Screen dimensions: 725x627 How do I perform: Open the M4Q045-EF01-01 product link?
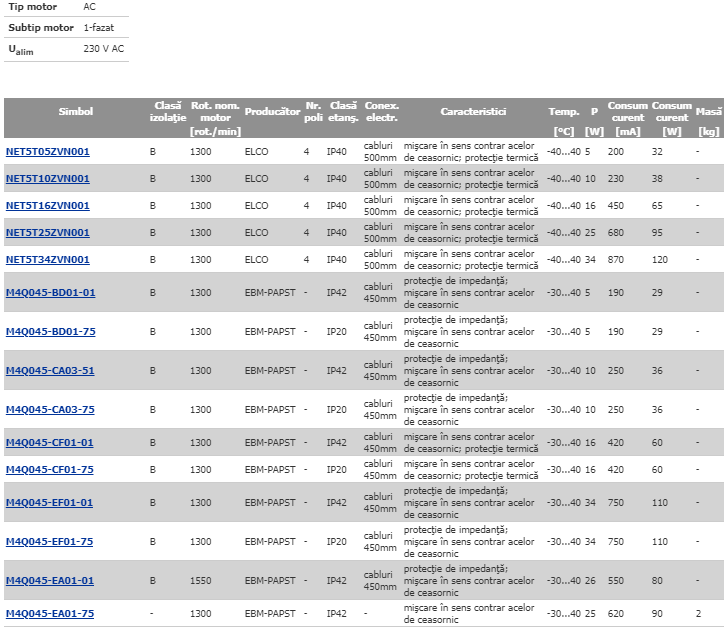pyautogui.click(x=49, y=503)
